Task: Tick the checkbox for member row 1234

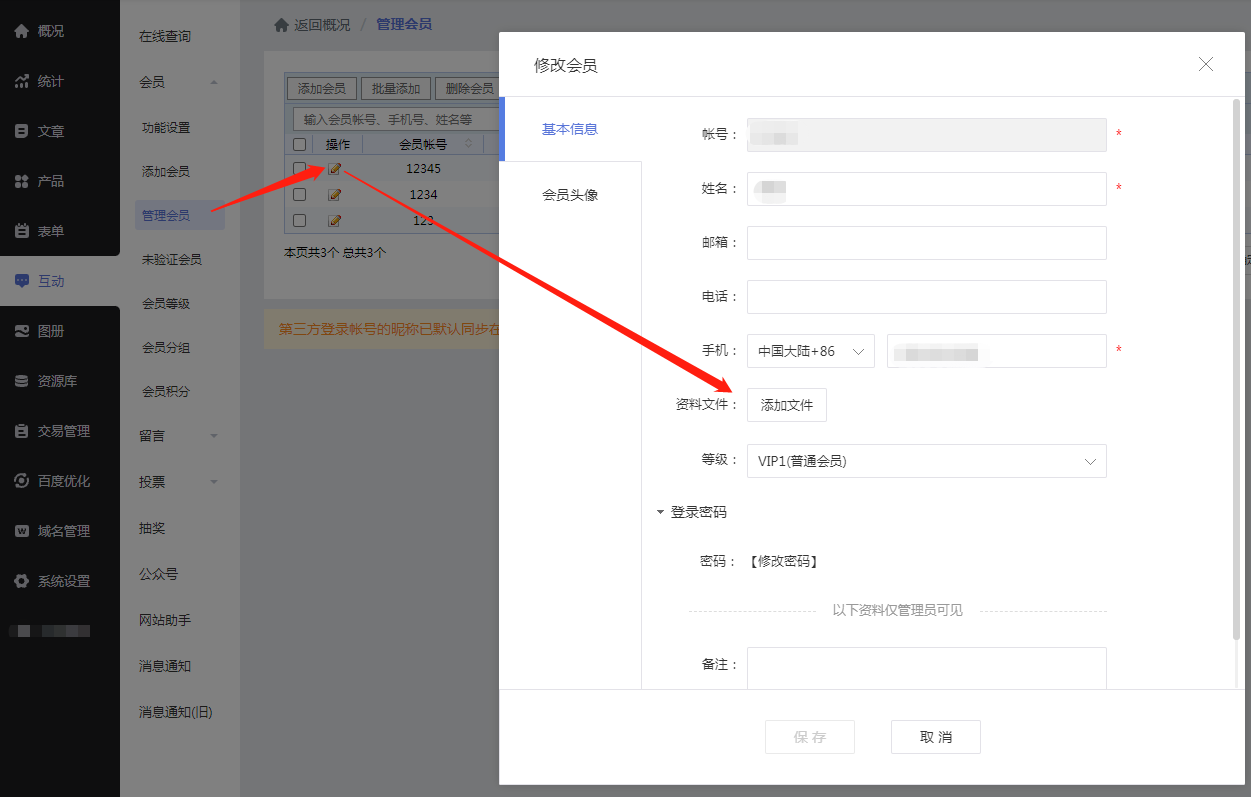Action: coord(299,195)
